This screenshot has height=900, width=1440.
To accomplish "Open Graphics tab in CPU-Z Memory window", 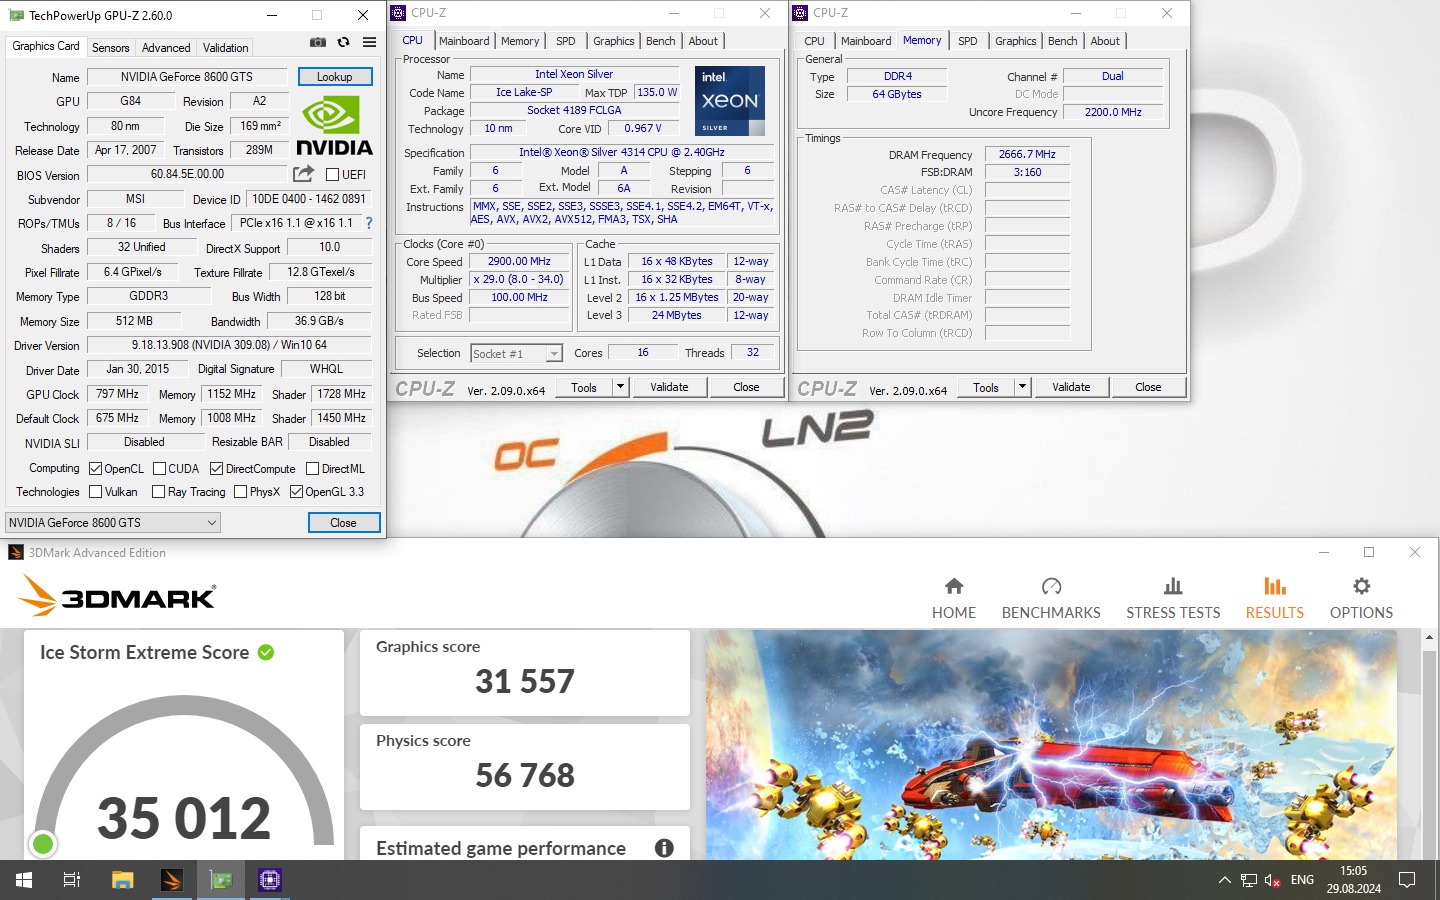I will [x=1015, y=41].
